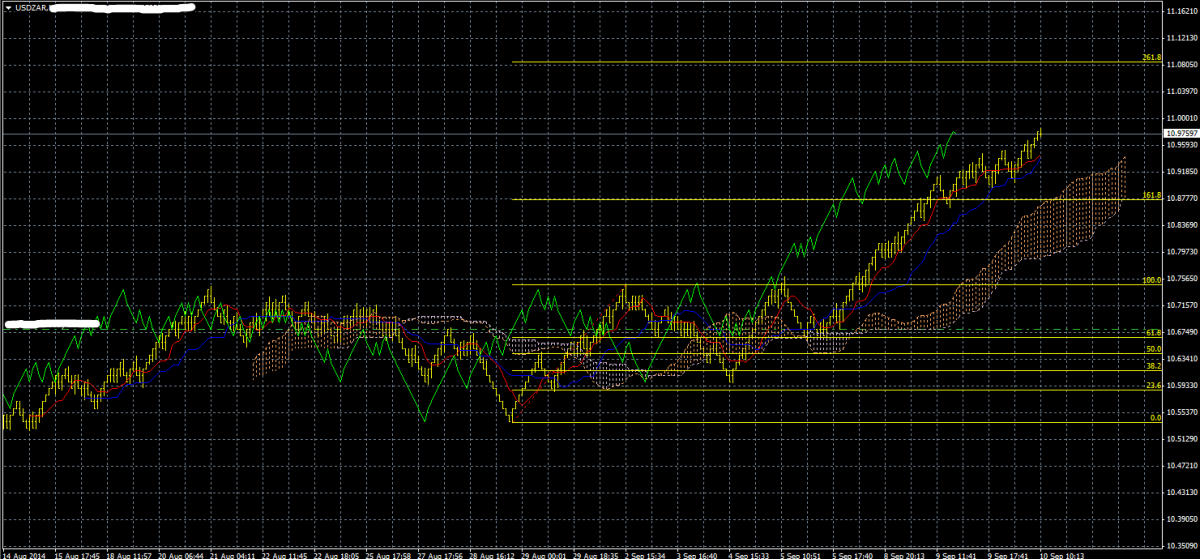Screen dimensions: 1200x559
Task: Click the 27 Aug 17:56 time label
Action: [439, 554]
